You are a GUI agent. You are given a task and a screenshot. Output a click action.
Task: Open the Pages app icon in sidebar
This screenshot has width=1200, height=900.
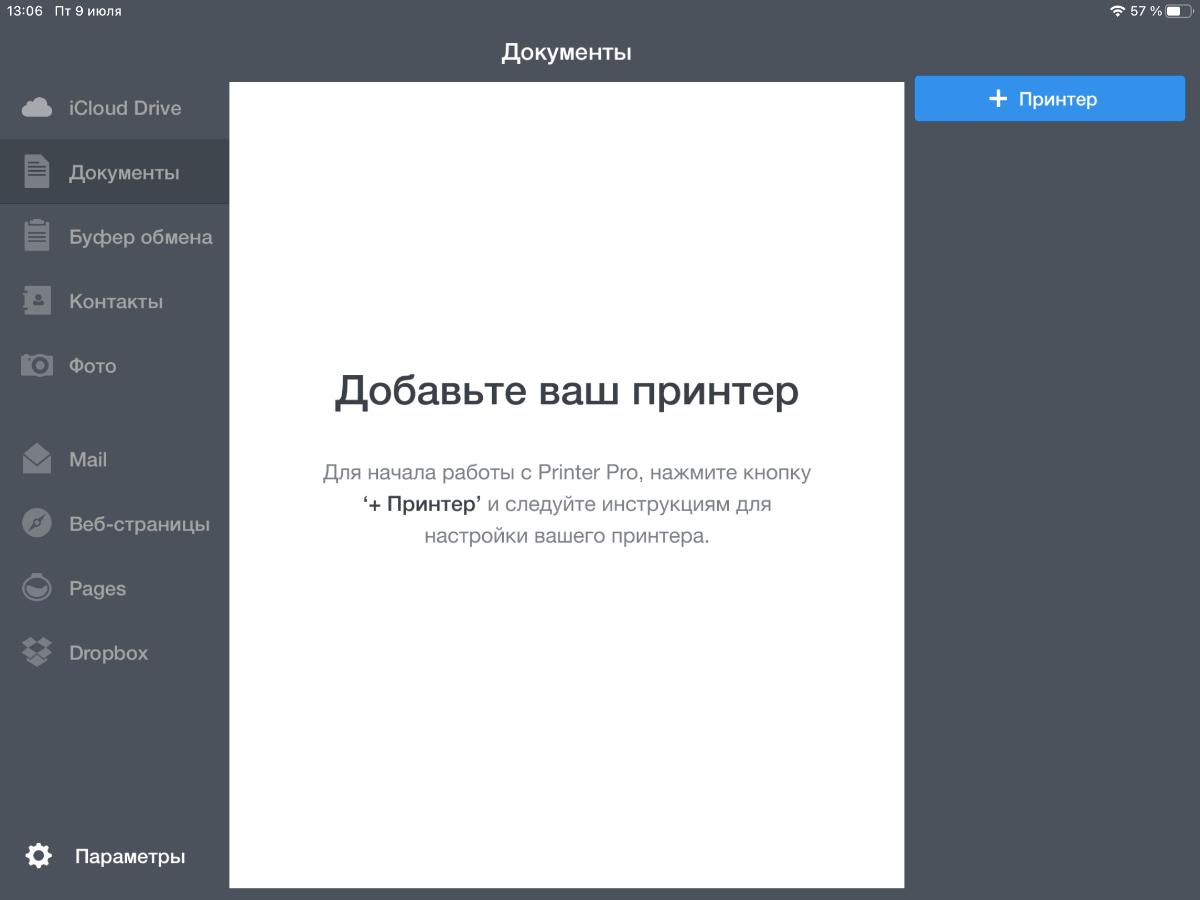tap(37, 588)
